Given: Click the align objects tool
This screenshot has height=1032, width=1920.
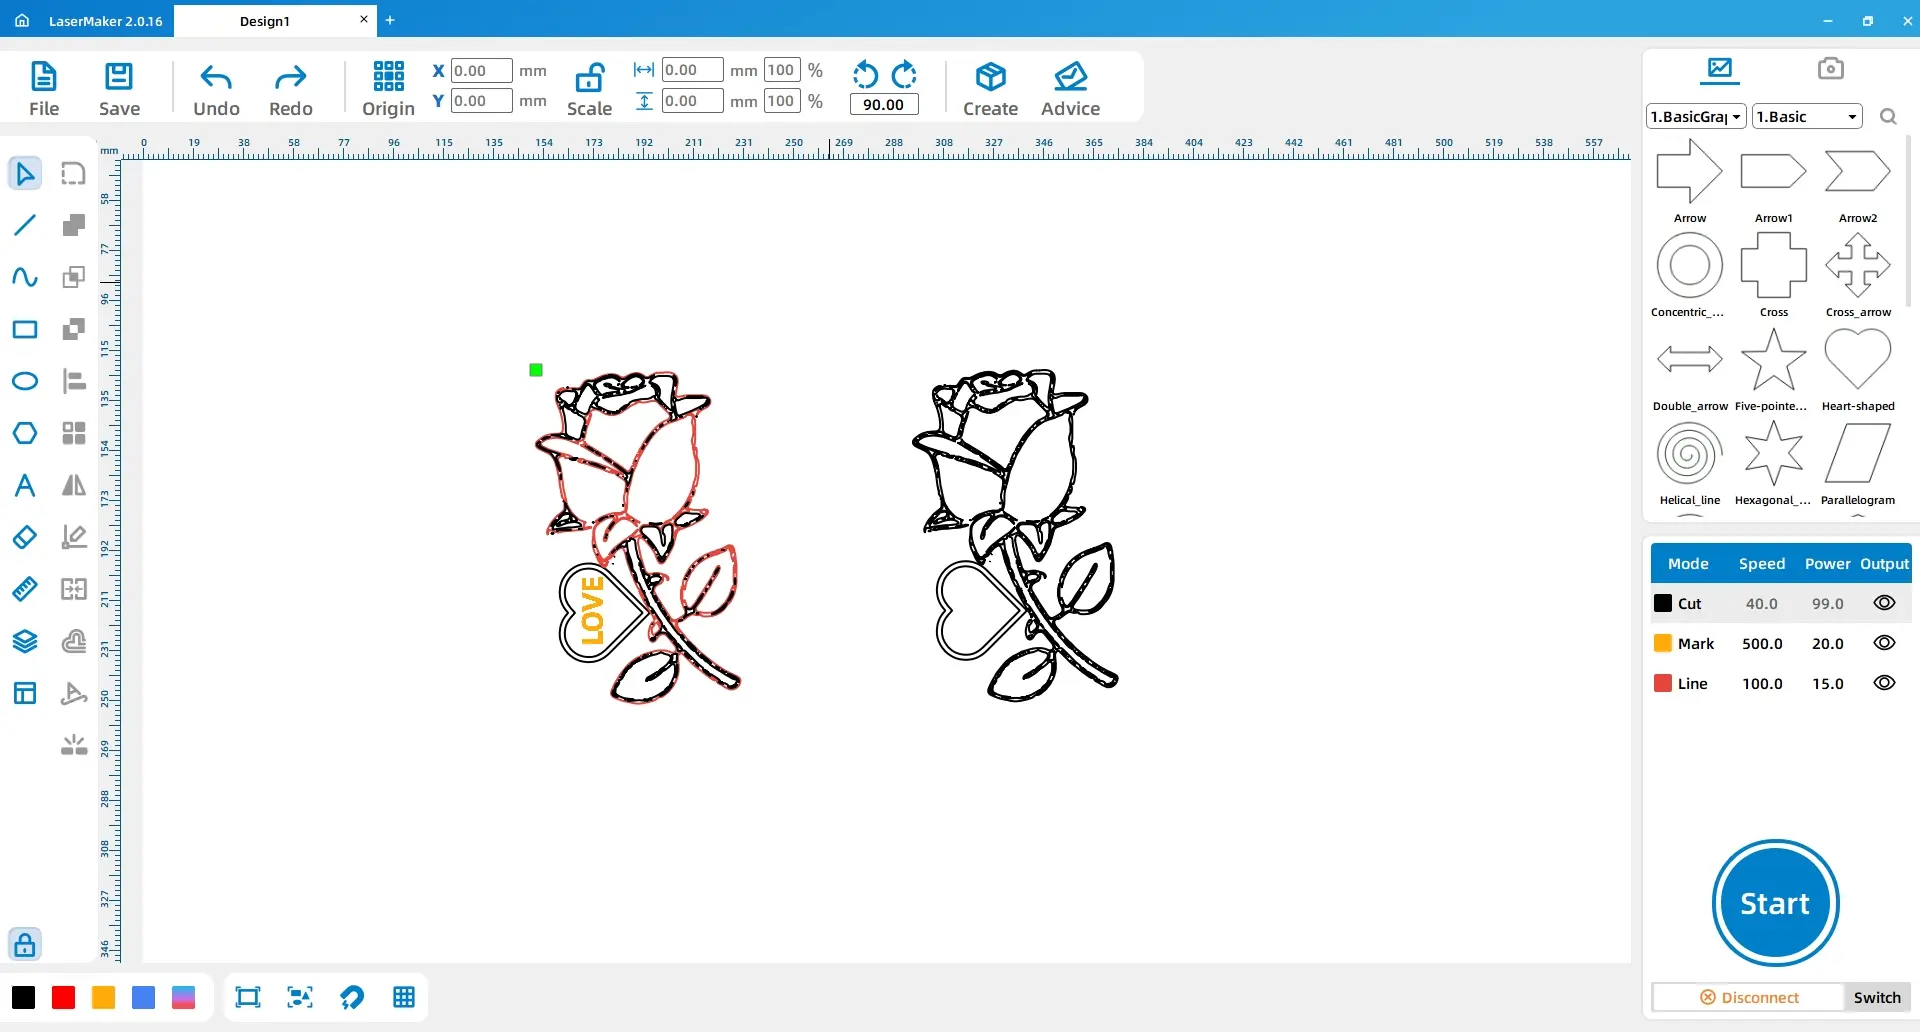Looking at the screenshot, I should pyautogui.click(x=74, y=381).
